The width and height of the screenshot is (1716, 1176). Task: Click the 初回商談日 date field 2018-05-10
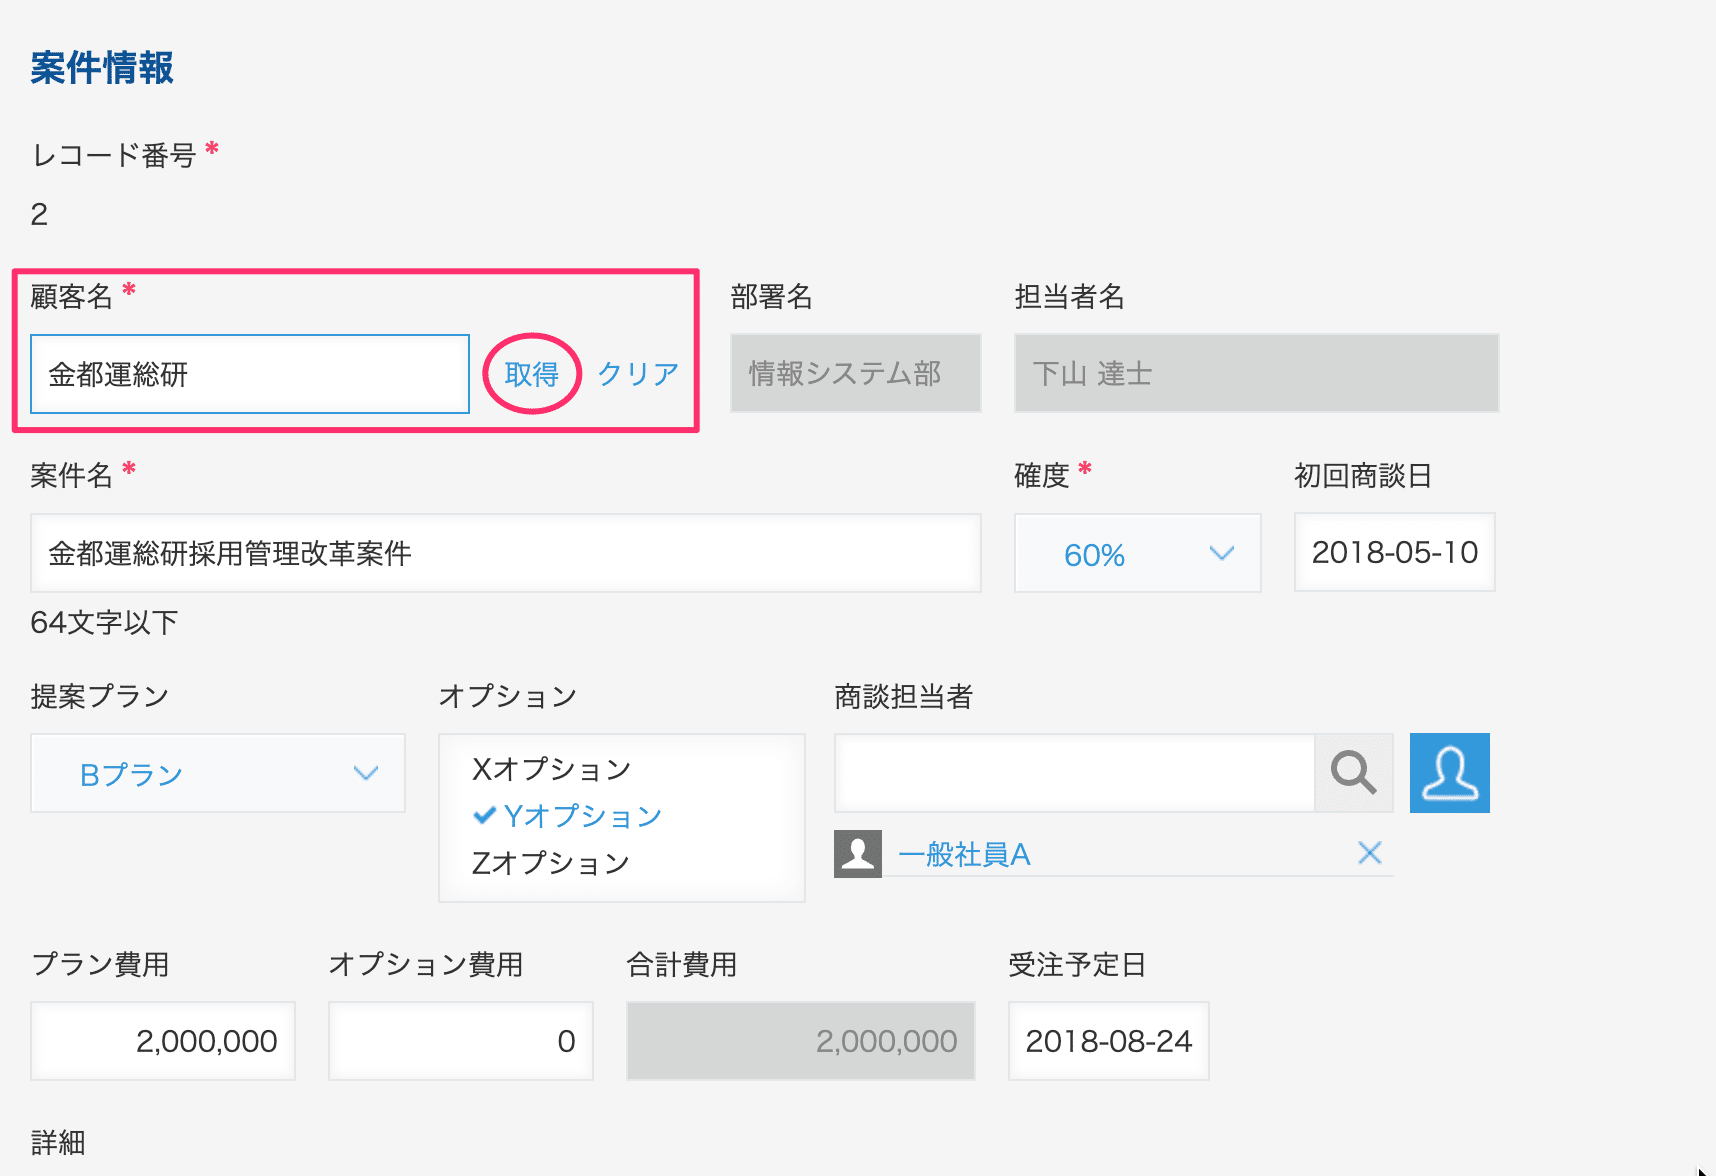(x=1395, y=552)
